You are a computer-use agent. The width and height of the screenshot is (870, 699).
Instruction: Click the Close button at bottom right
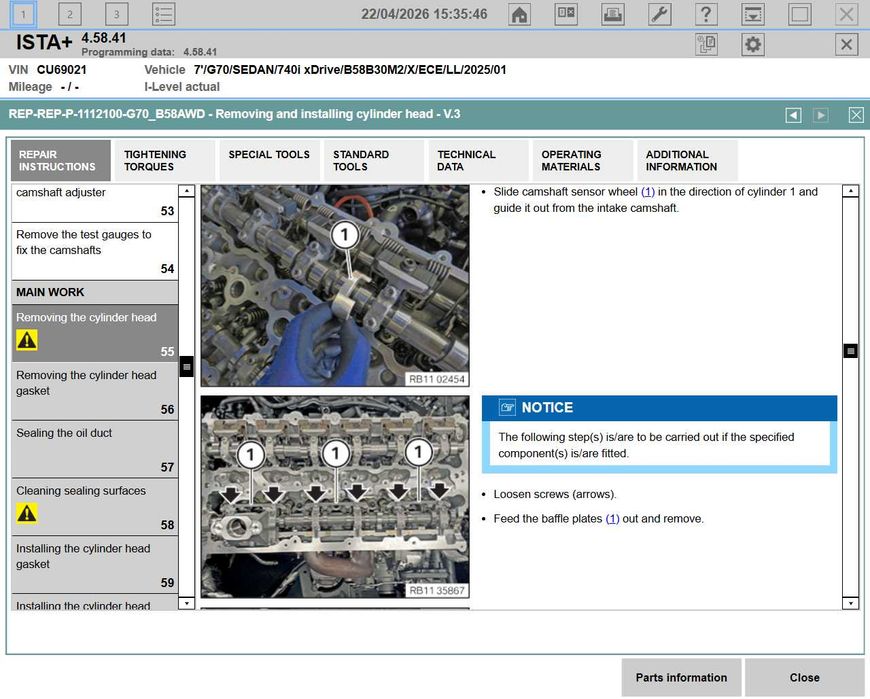tap(805, 677)
